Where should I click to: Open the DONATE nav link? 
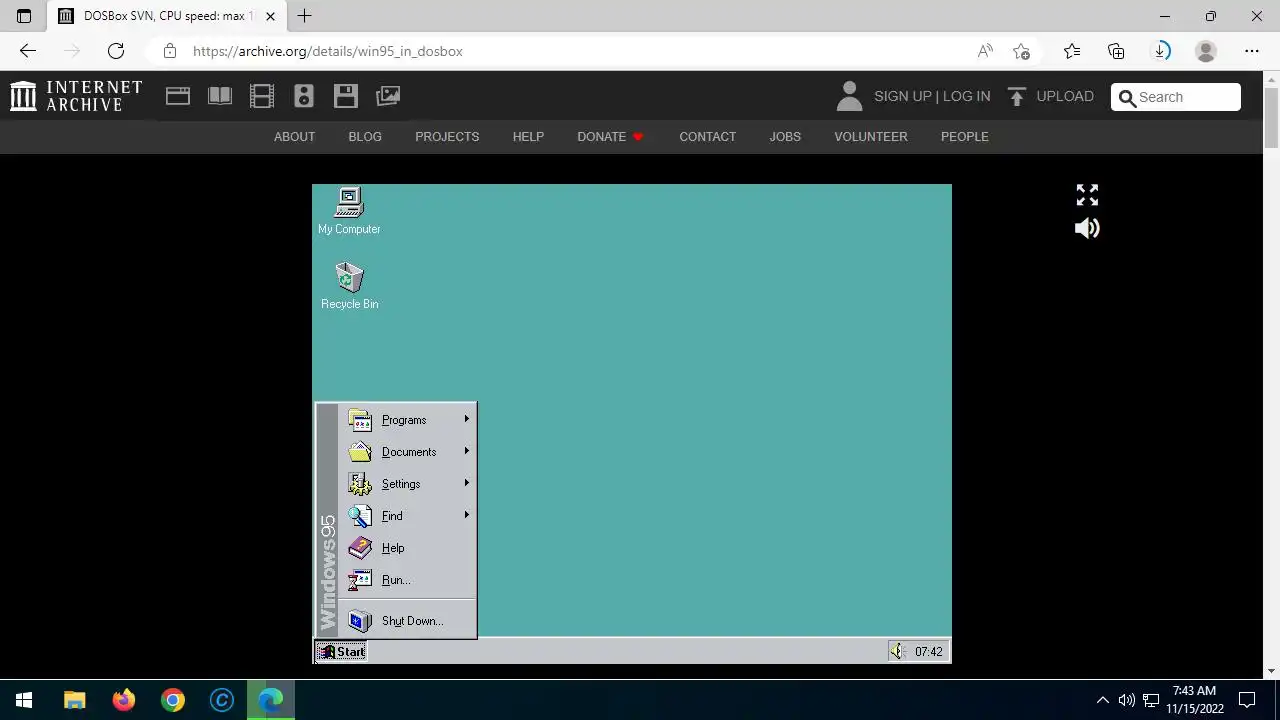pos(610,137)
